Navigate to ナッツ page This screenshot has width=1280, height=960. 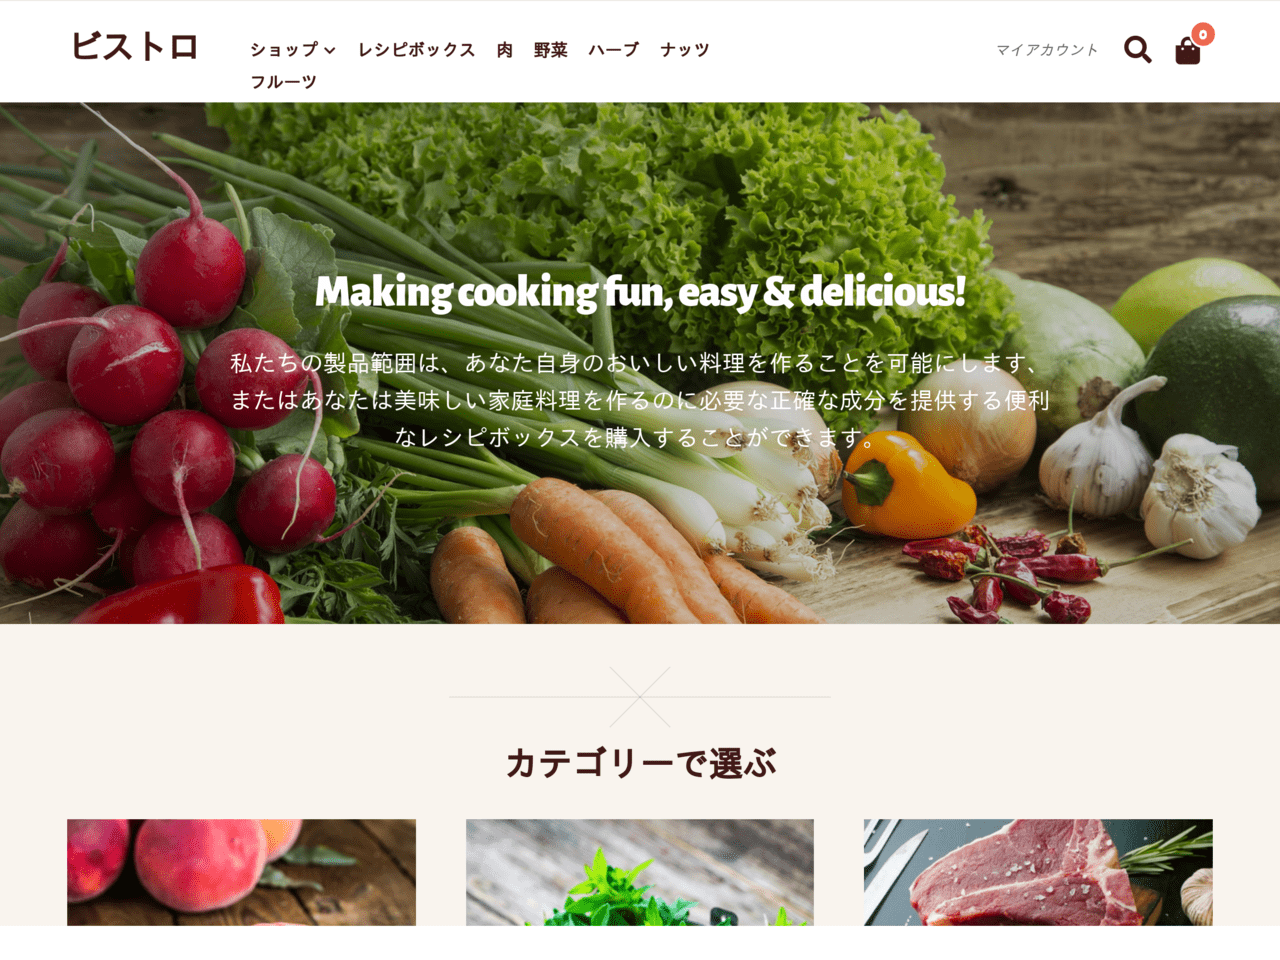pos(685,50)
